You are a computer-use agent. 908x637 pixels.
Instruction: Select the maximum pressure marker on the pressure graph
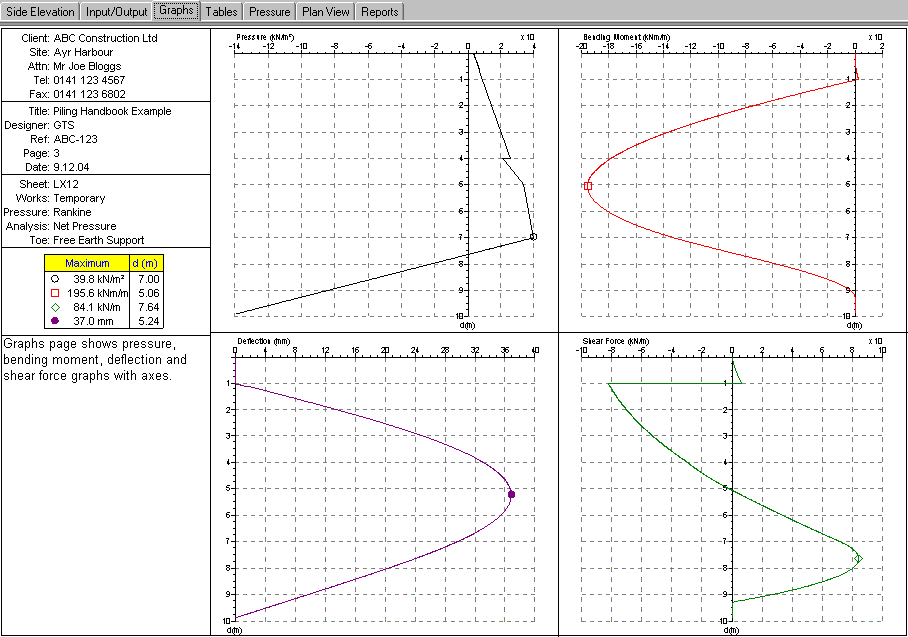point(533,237)
